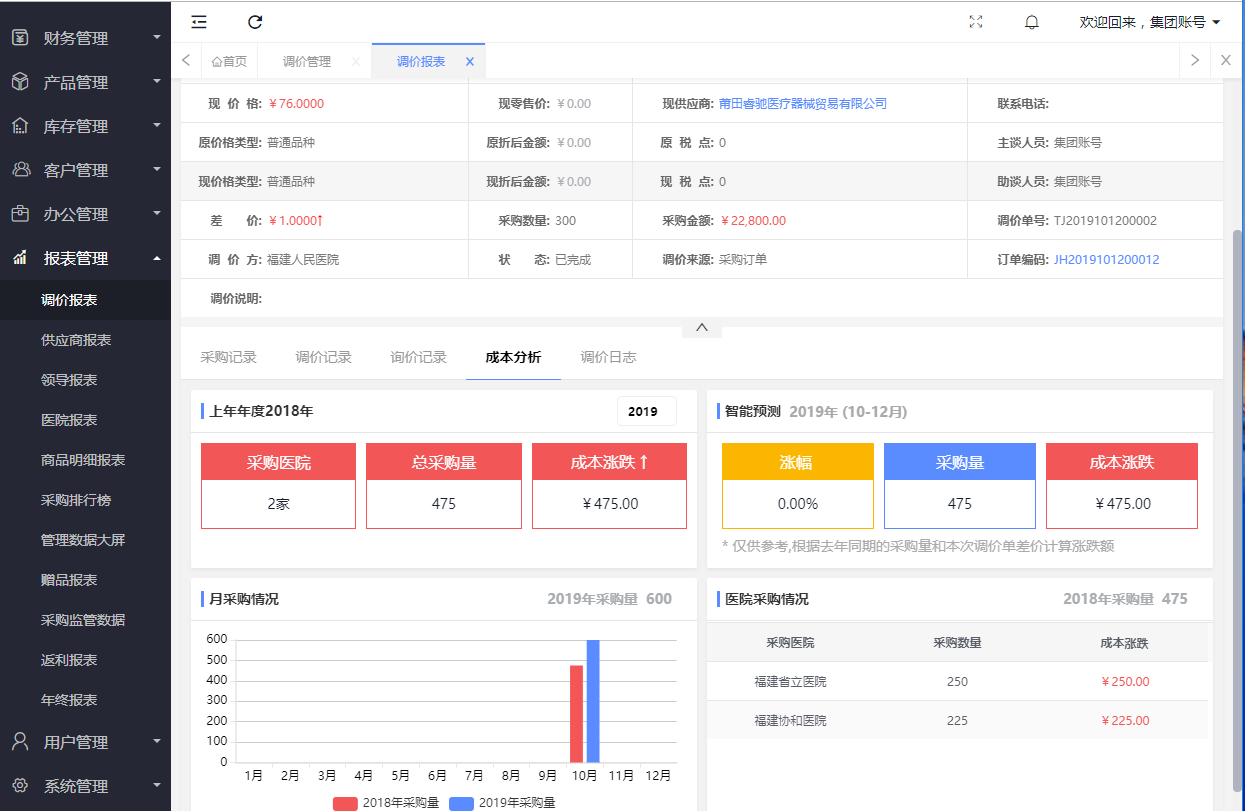Toggle the 2019年采购量 legend series

tap(502, 803)
